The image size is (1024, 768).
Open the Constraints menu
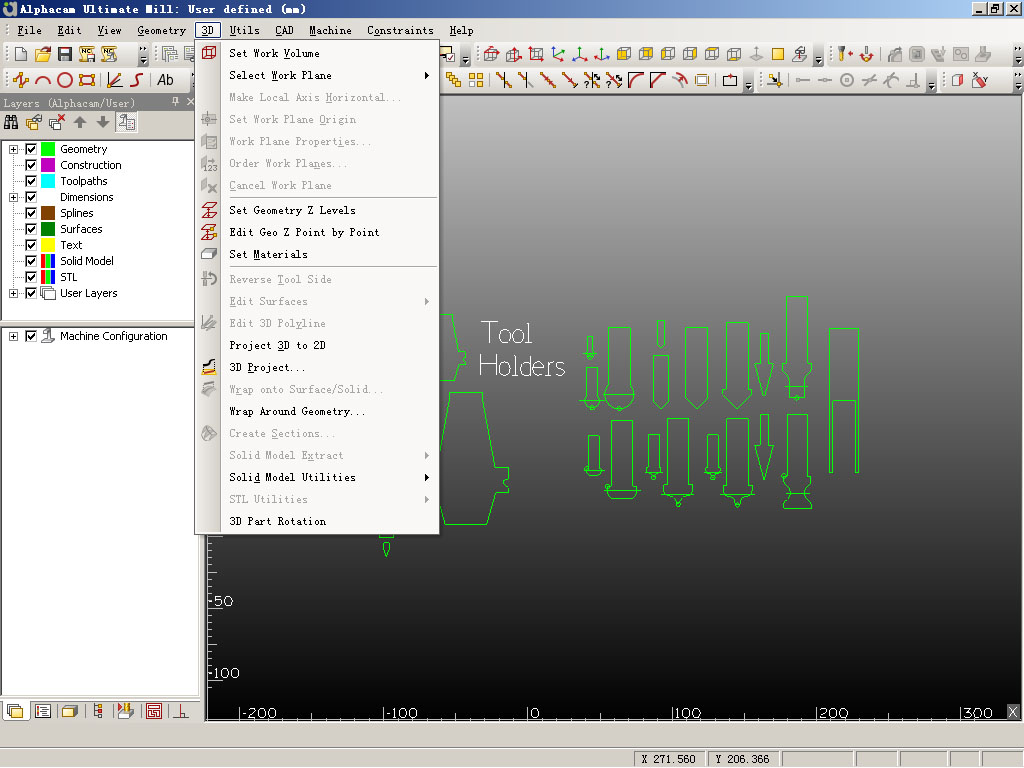point(400,30)
